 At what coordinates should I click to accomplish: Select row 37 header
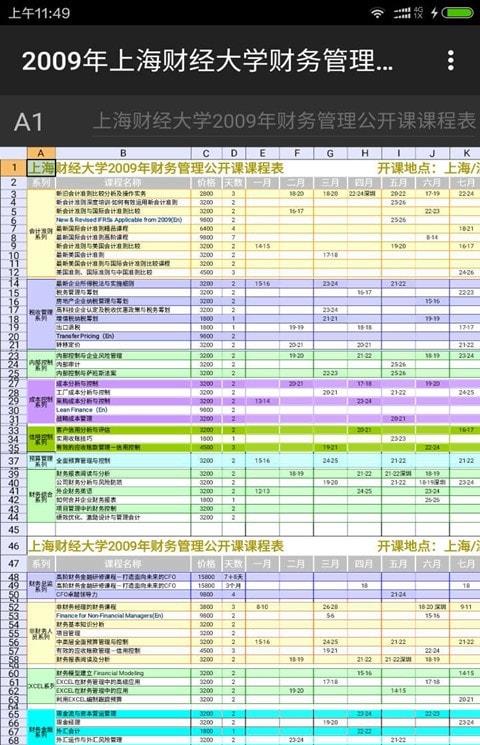pyautogui.click(x=14, y=461)
